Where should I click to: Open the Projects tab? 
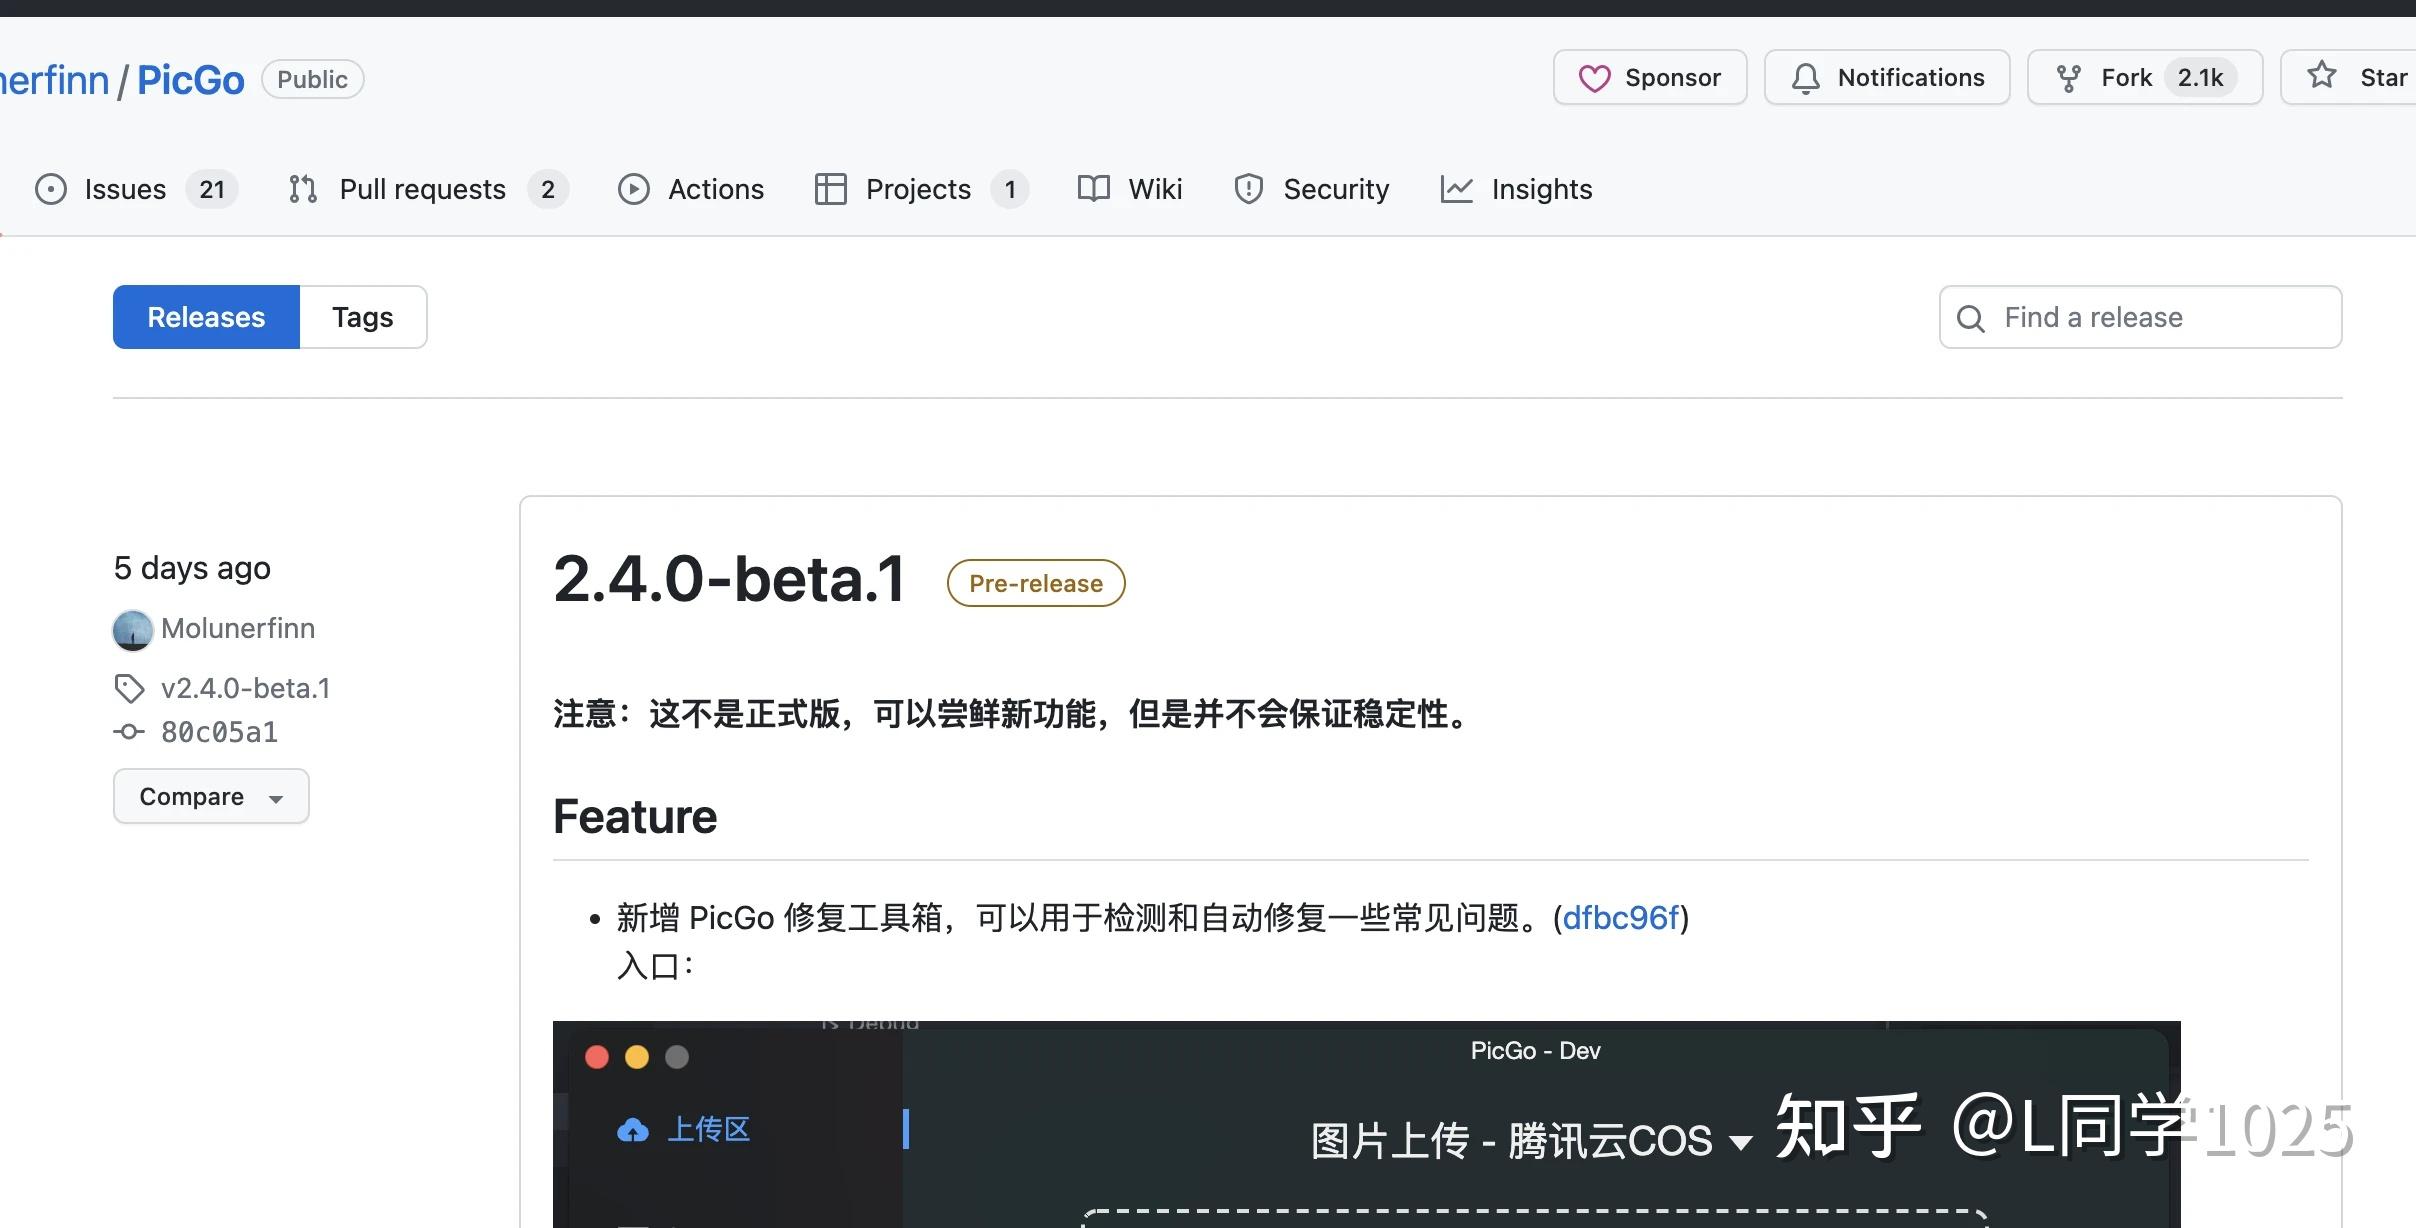pyautogui.click(x=921, y=189)
